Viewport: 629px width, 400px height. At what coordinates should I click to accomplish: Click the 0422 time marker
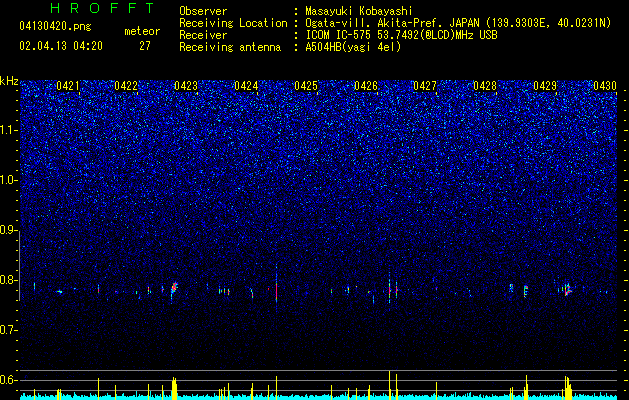coord(126,85)
